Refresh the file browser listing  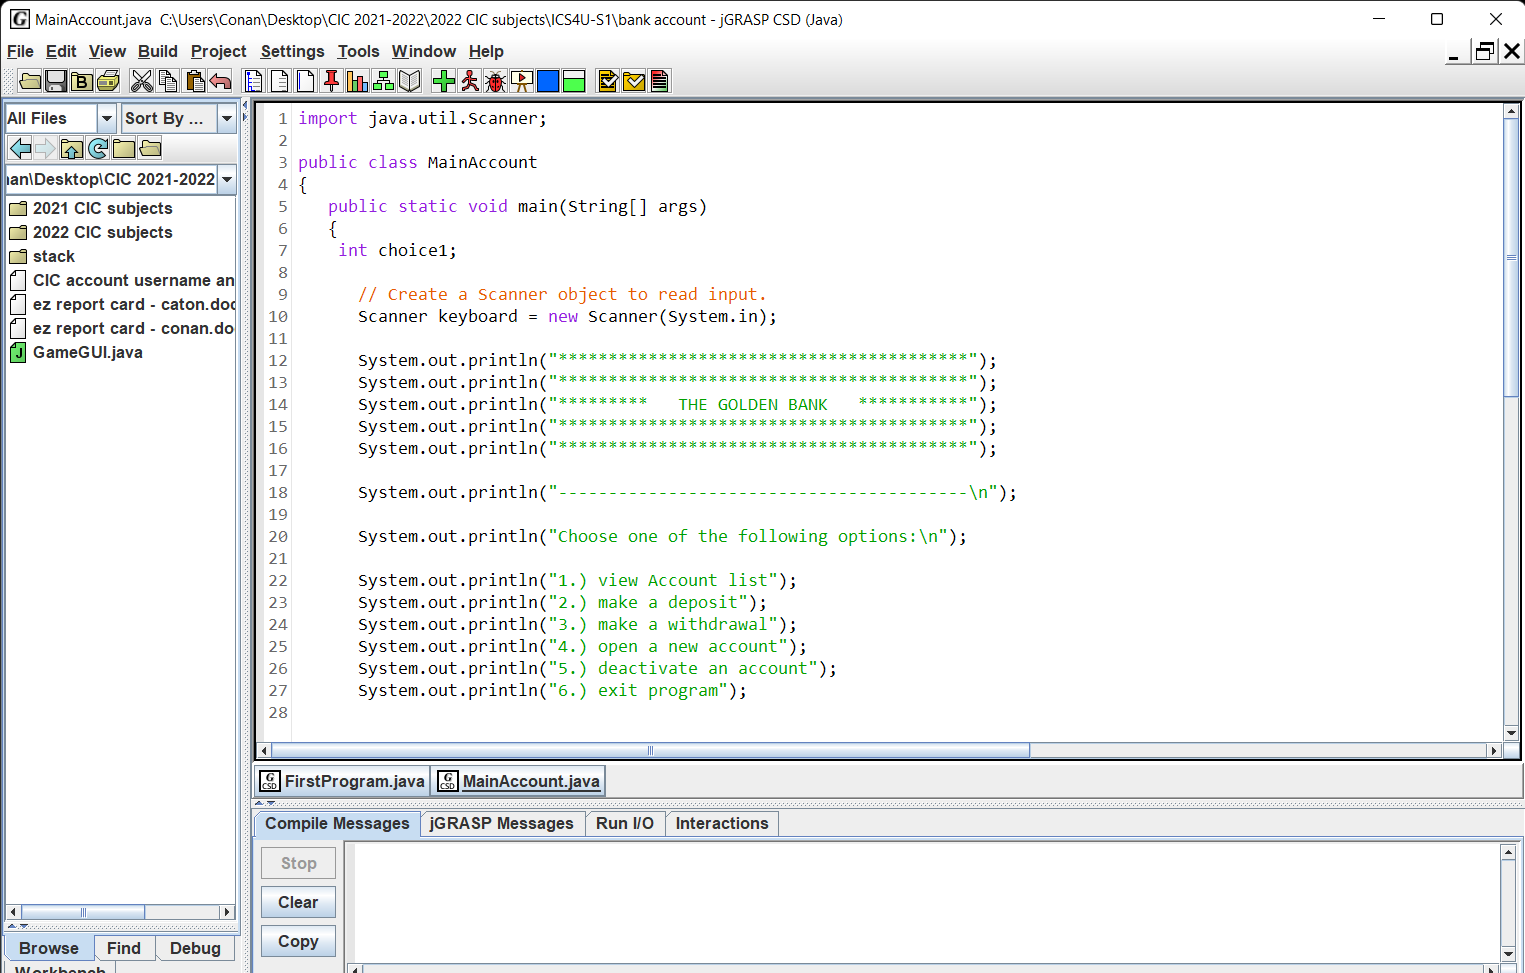98,149
